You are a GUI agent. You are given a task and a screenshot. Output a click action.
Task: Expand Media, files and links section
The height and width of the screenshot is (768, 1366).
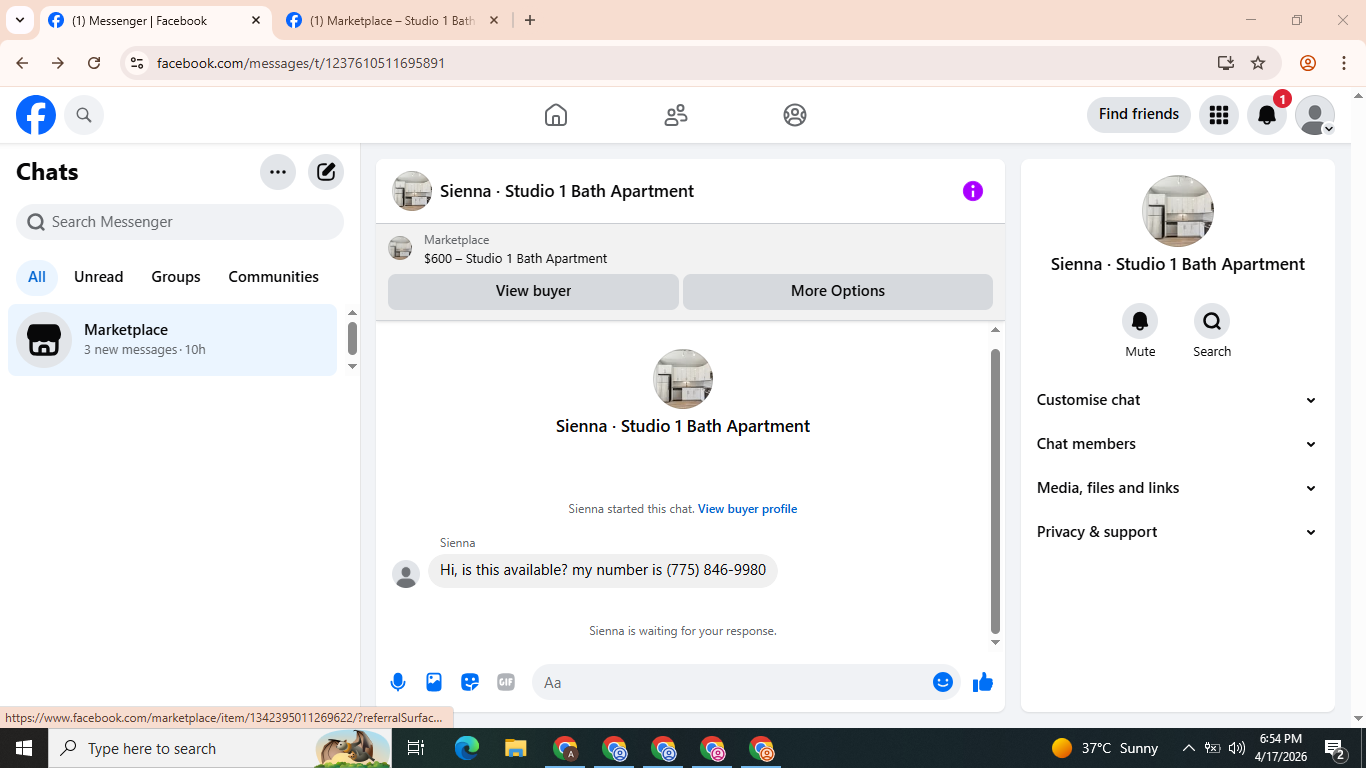click(x=1178, y=488)
